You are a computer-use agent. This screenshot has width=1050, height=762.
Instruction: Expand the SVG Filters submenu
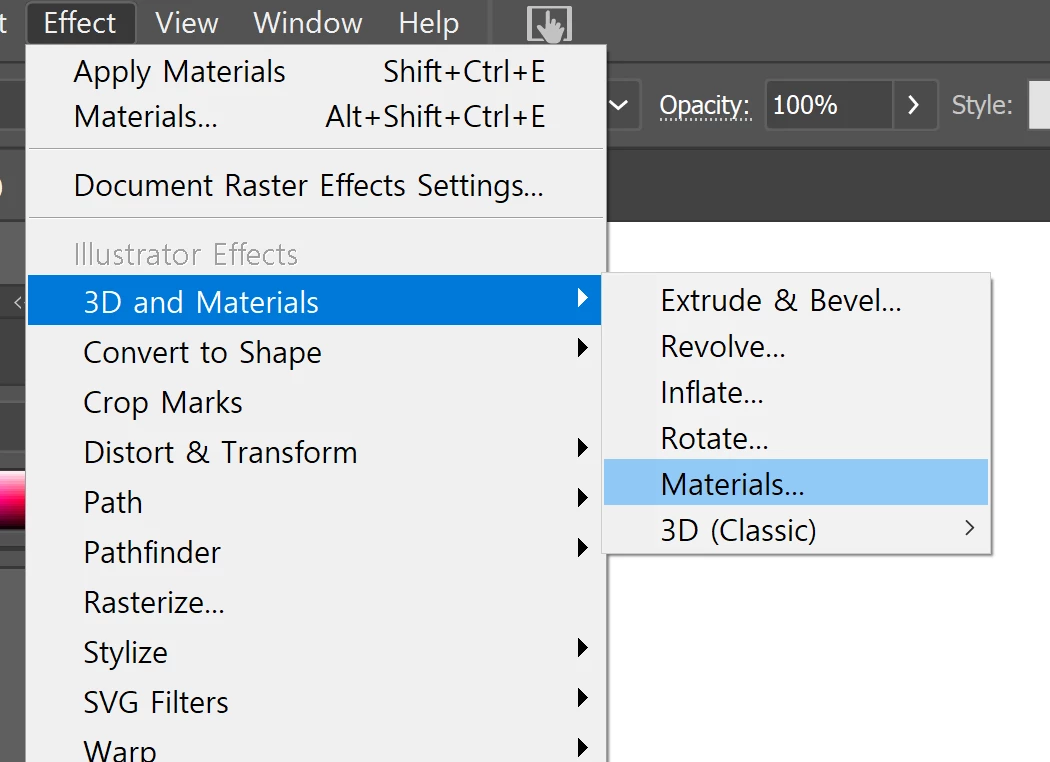point(315,702)
